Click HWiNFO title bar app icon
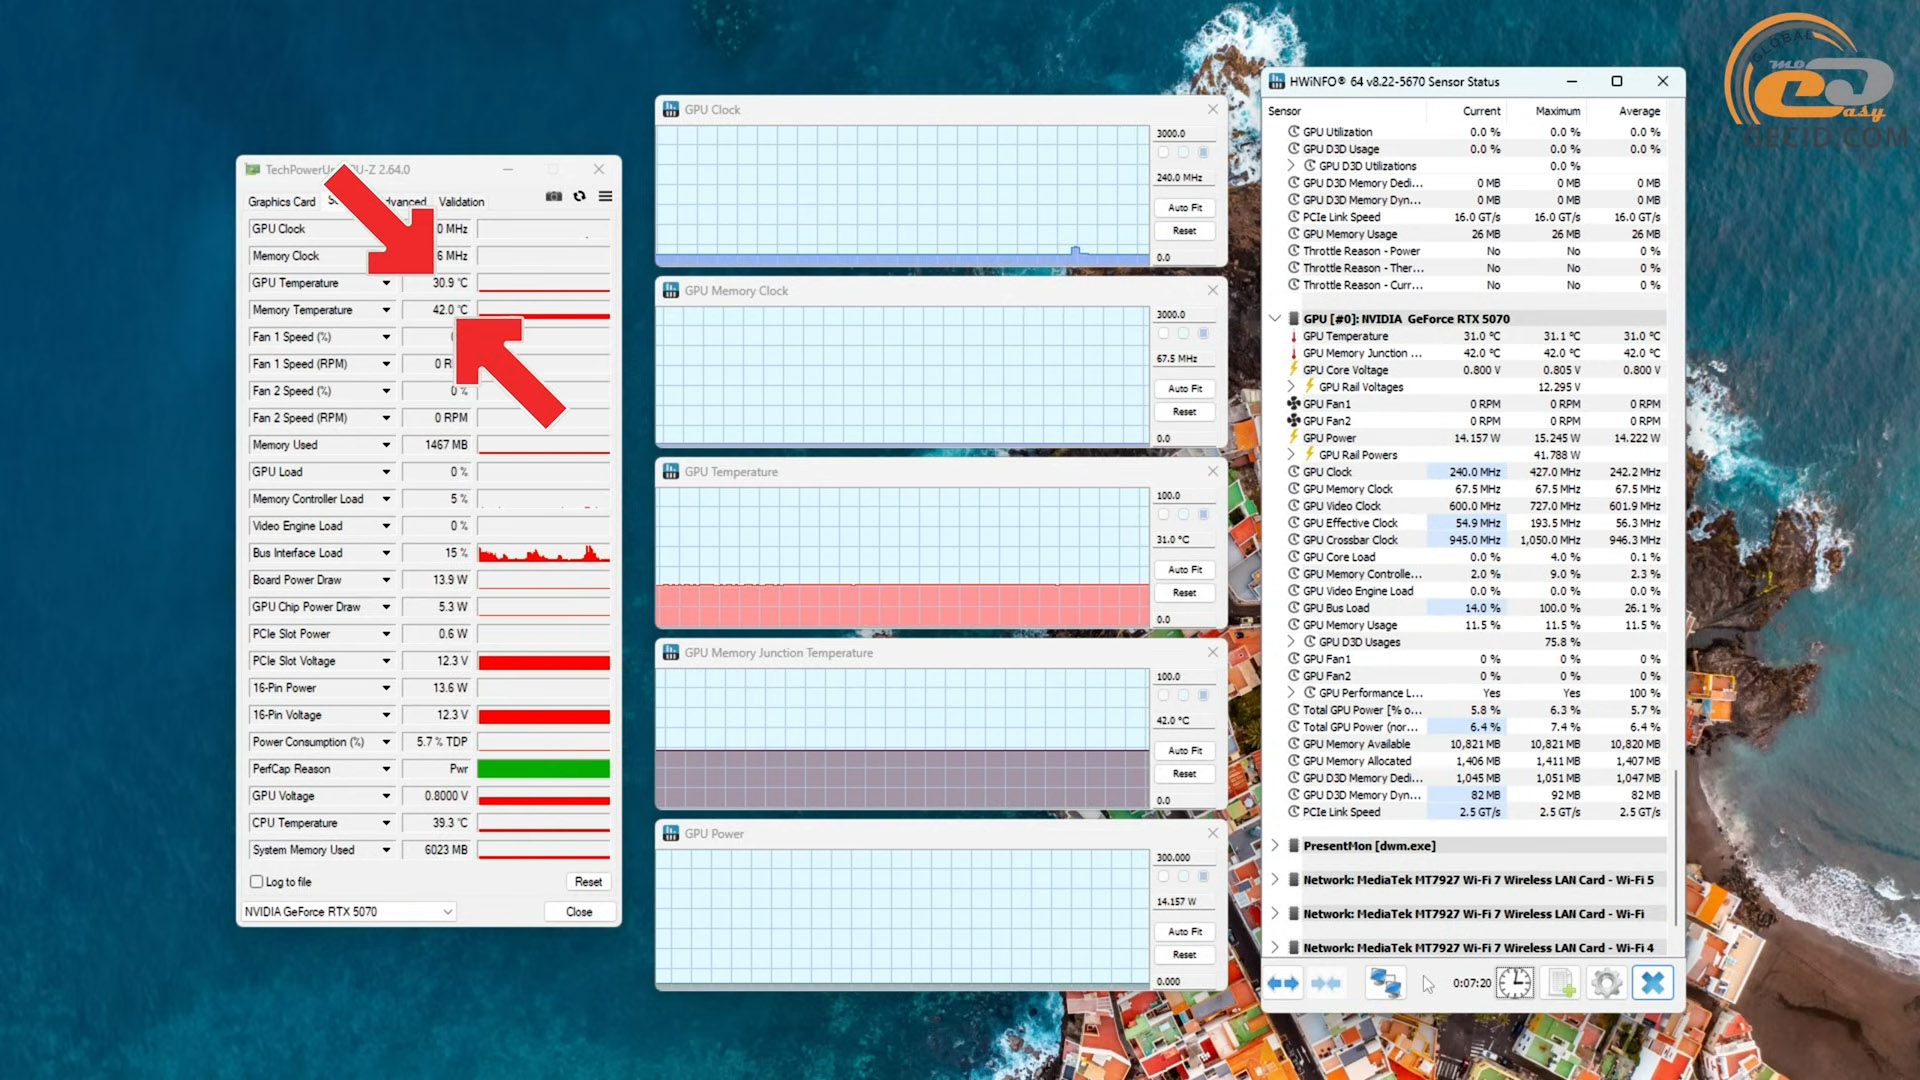 click(1277, 81)
